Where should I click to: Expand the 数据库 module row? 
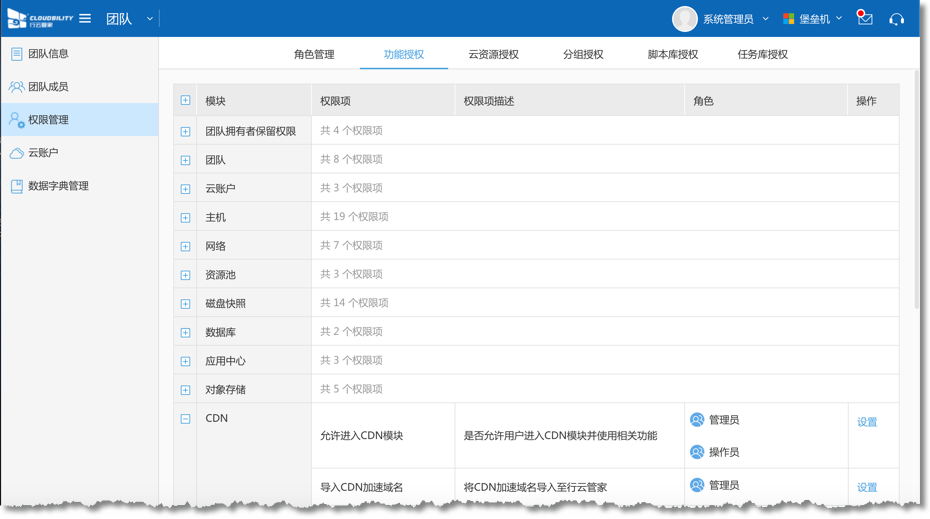pyautogui.click(x=185, y=333)
